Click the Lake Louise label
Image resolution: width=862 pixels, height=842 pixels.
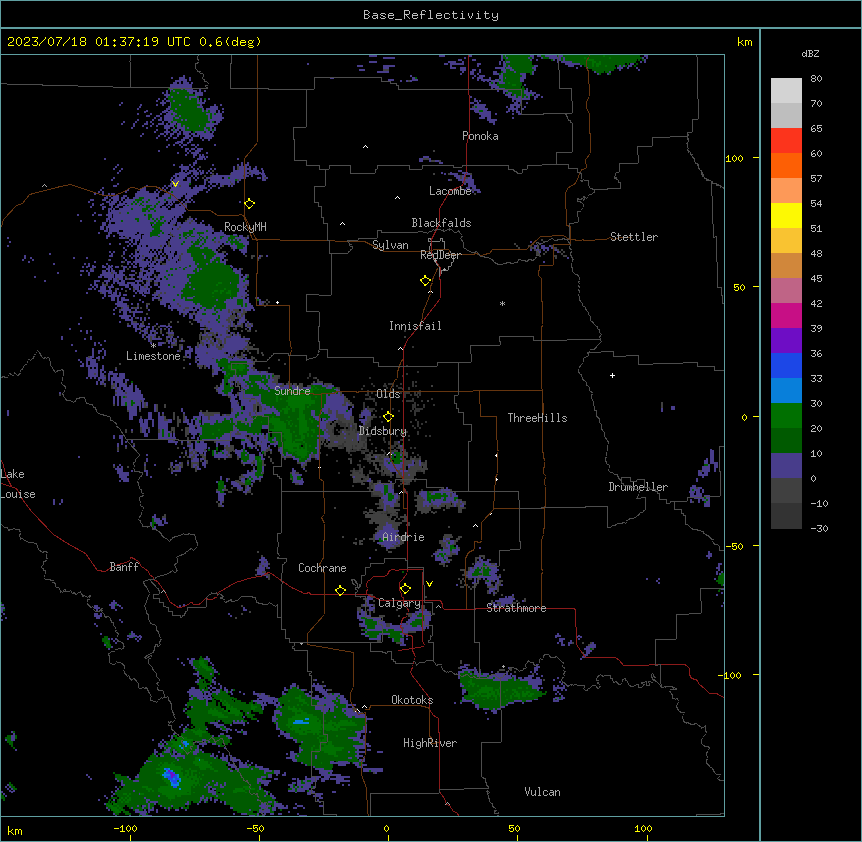[18, 484]
